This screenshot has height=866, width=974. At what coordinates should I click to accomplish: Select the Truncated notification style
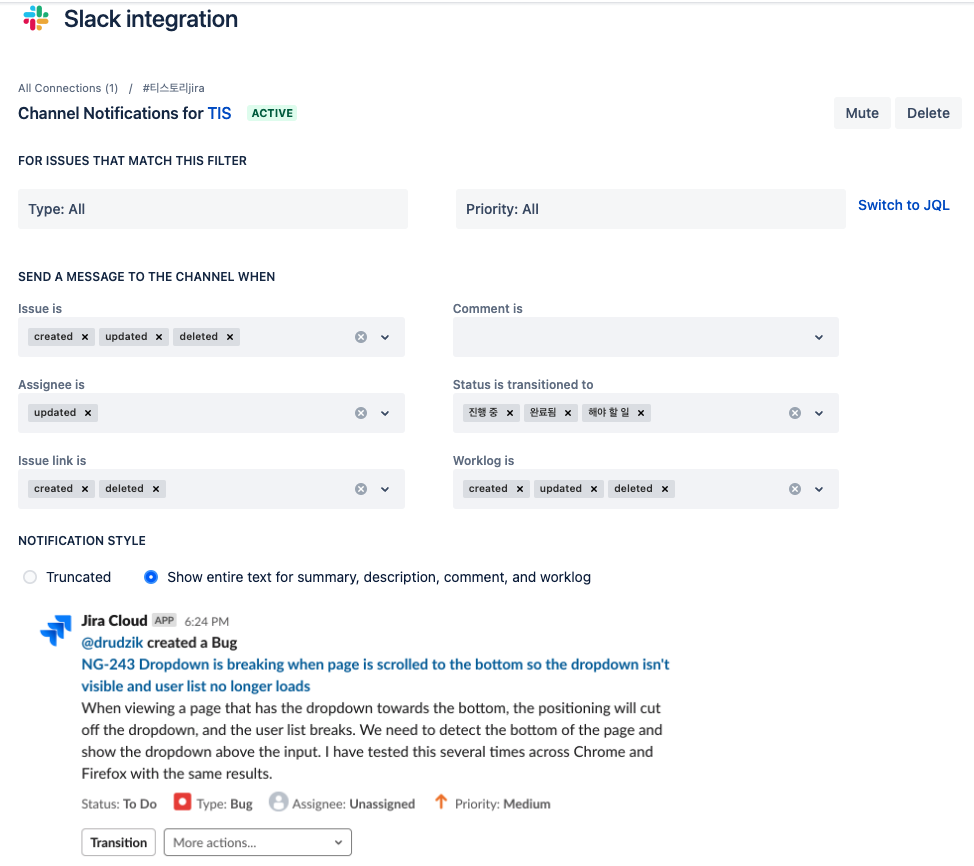click(30, 577)
